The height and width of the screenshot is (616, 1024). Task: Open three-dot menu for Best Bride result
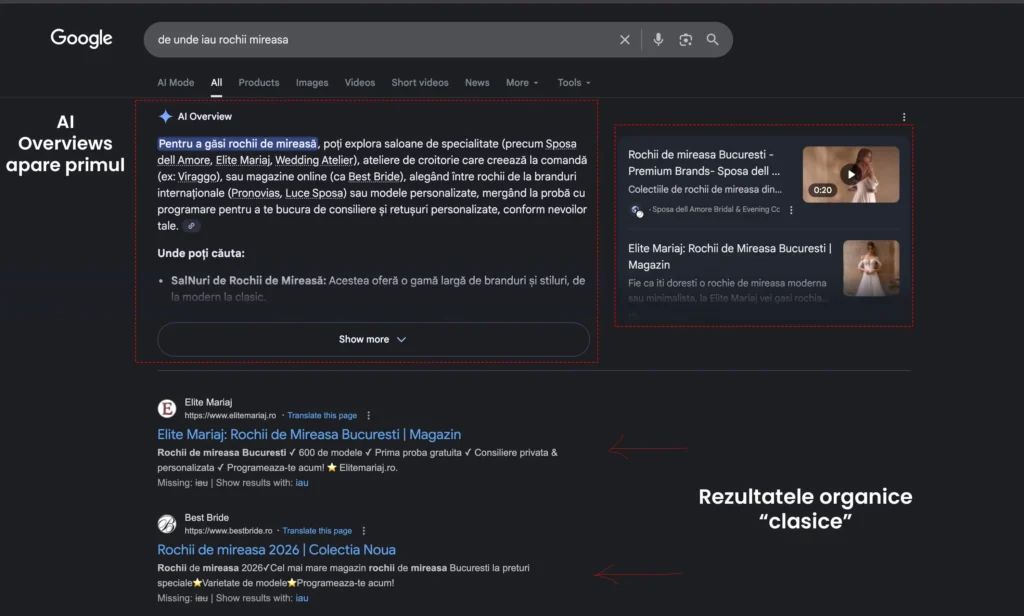click(x=363, y=531)
